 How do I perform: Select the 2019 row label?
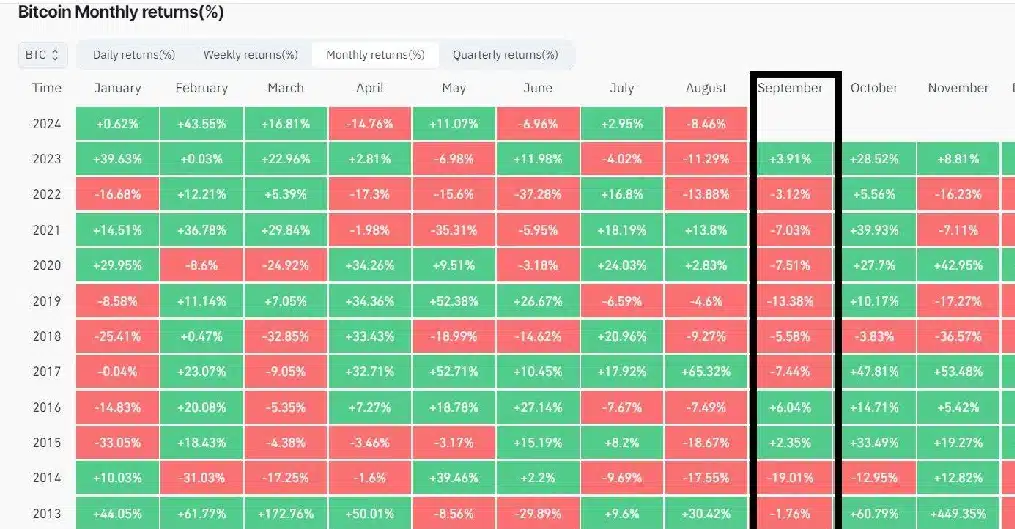pos(47,301)
